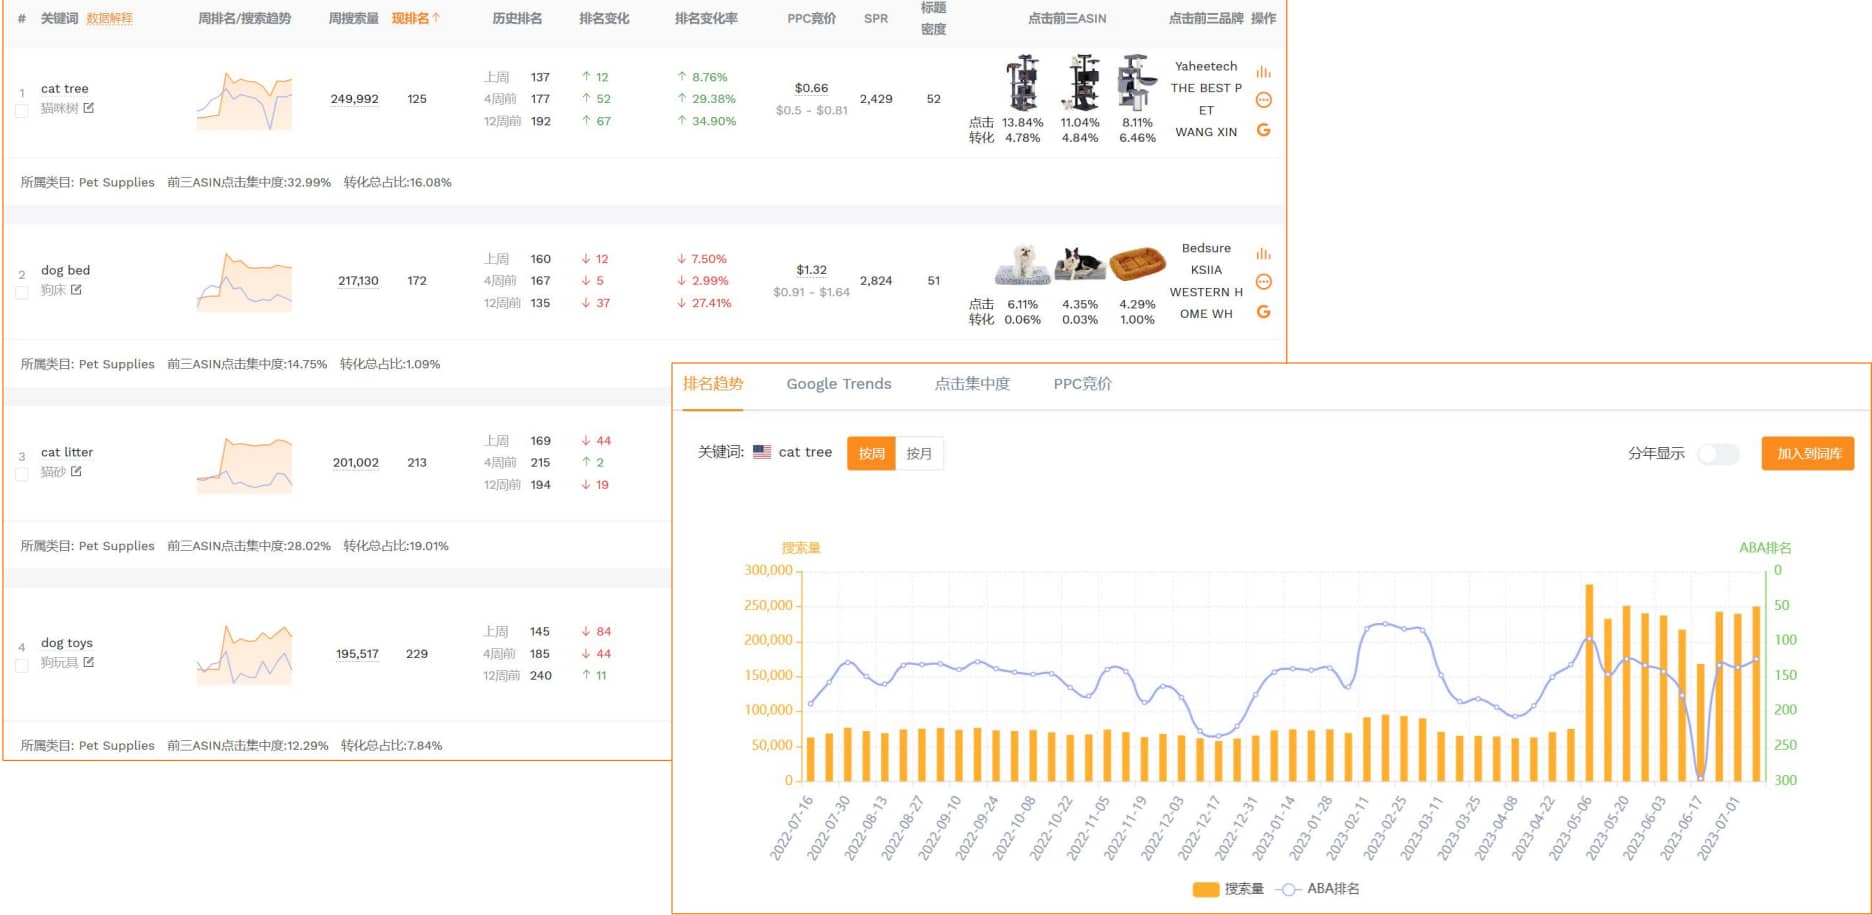Click the first cat tree product thumbnail
This screenshot has width=1872, height=915.
point(1023,83)
